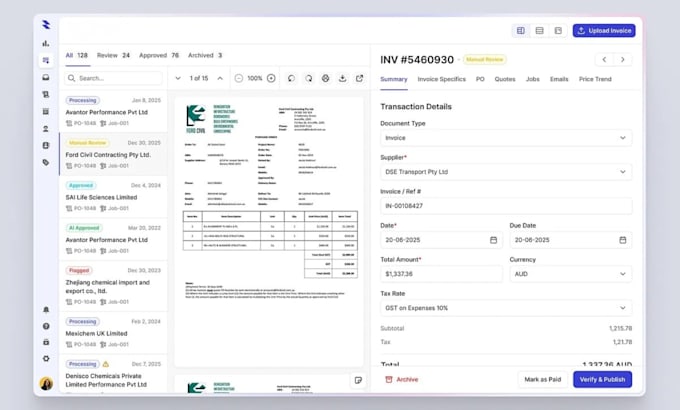Select Zhejiang chemical import invoice

(x=113, y=286)
